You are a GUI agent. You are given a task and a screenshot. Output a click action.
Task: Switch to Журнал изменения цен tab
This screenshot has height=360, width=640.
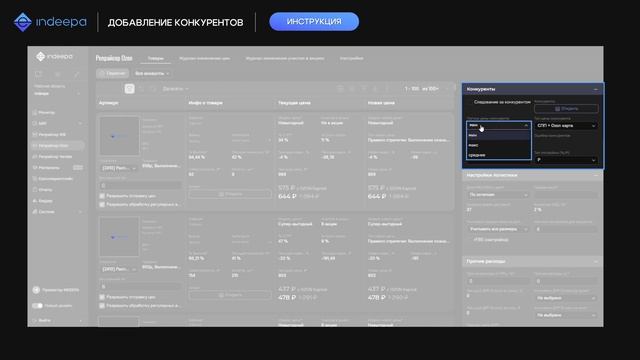coord(204,58)
